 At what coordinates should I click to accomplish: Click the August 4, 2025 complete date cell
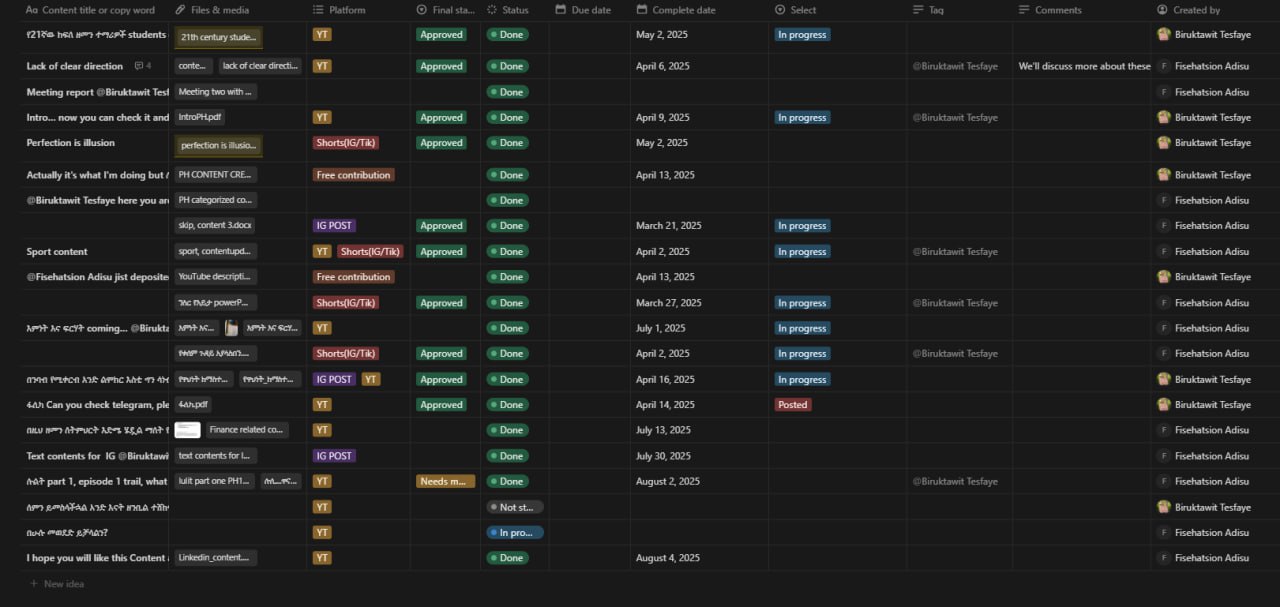point(668,558)
